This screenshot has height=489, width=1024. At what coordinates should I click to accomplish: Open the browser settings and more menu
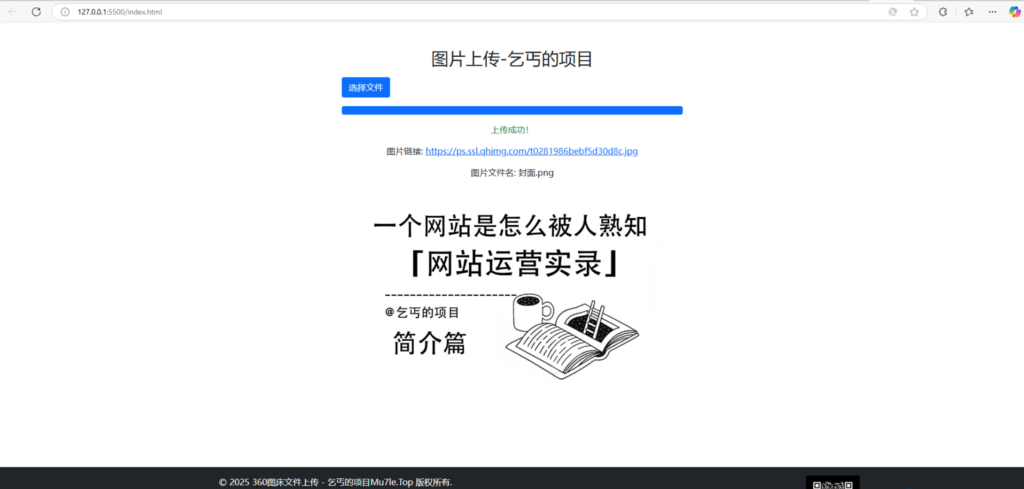992,12
